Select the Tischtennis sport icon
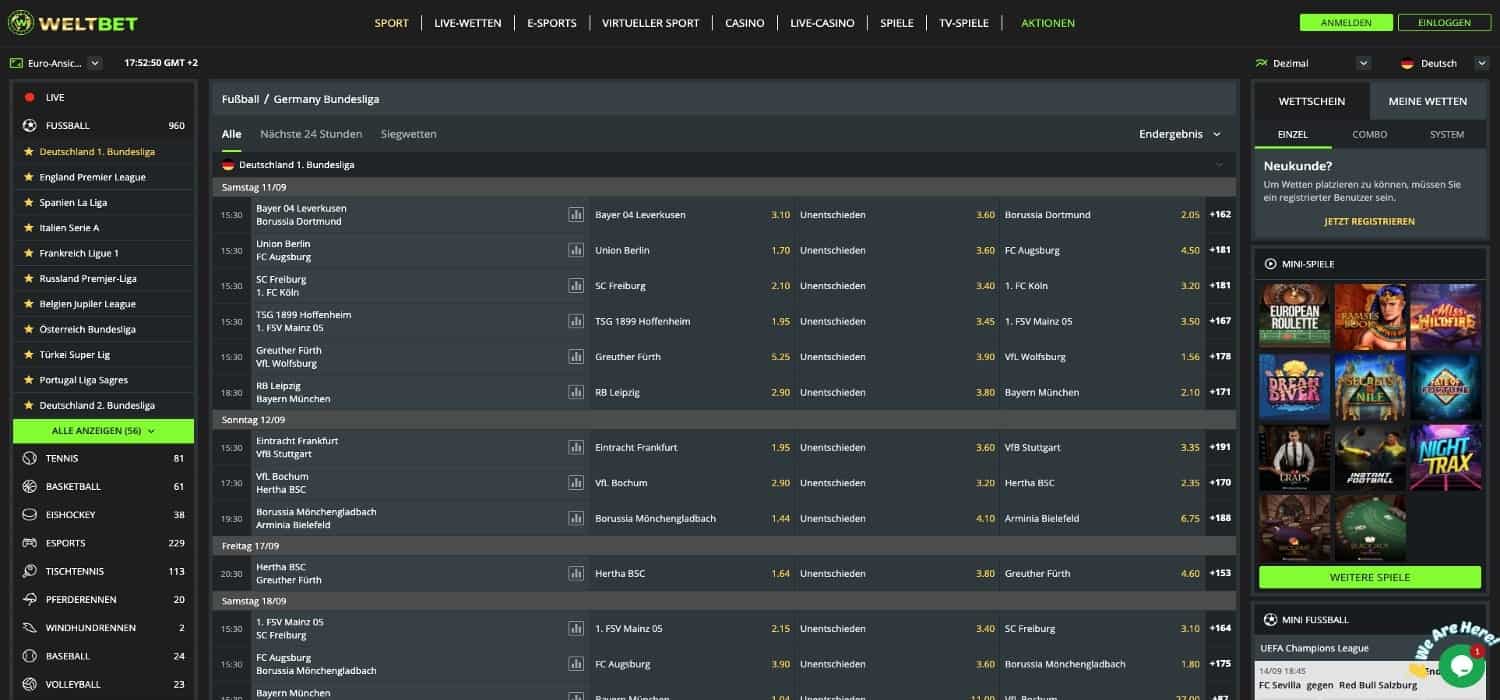Image resolution: width=1500 pixels, height=700 pixels. [29, 571]
